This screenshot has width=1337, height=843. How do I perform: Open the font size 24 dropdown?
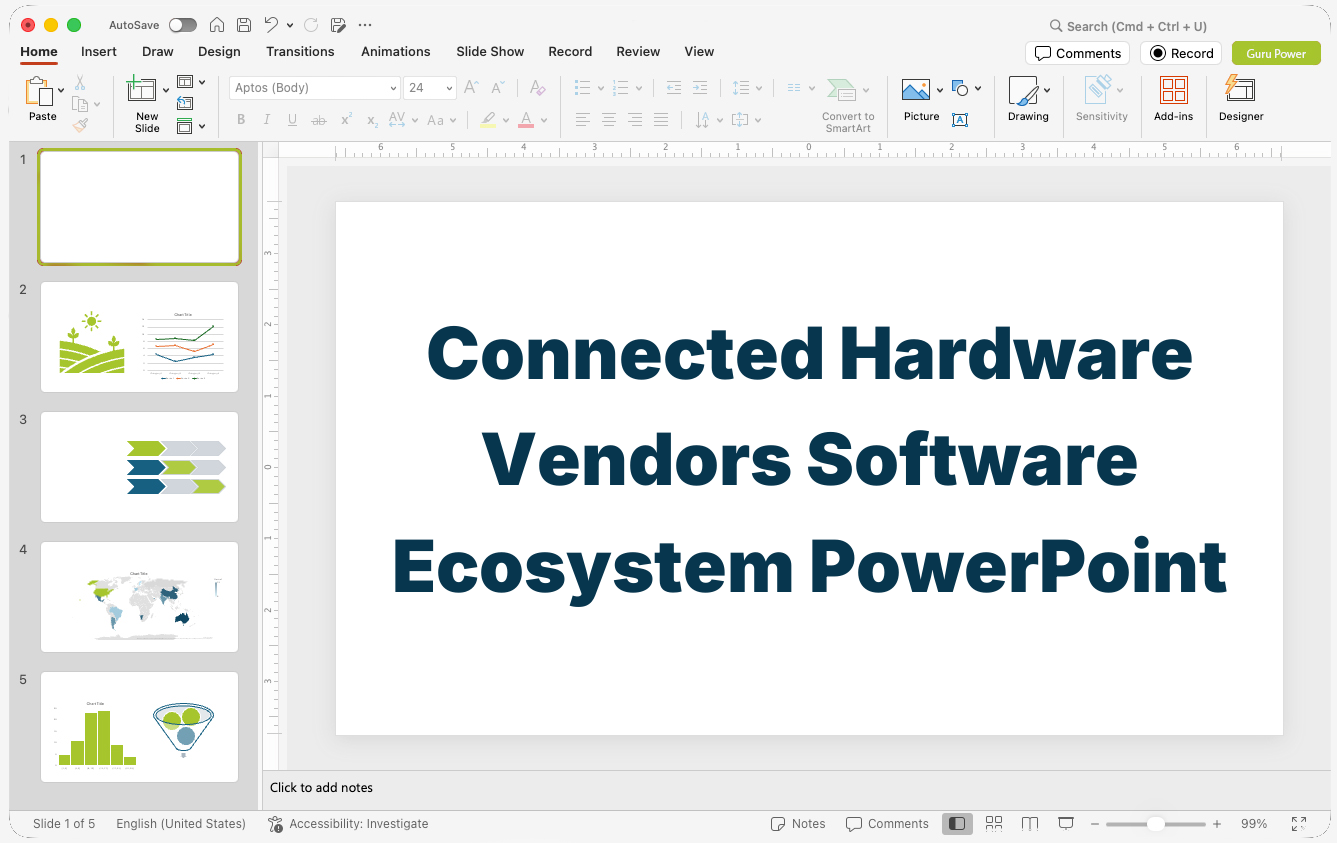pos(449,88)
